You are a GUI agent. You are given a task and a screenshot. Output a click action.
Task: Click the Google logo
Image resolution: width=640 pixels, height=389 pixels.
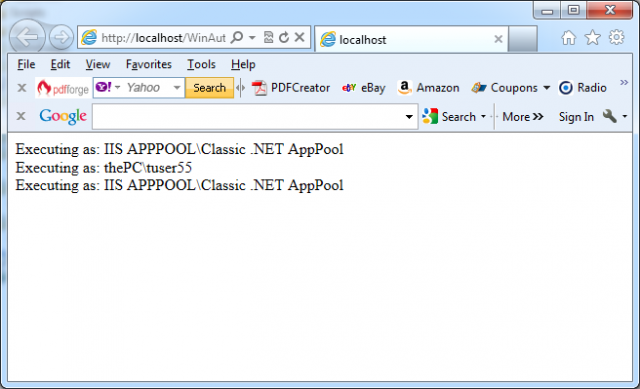tap(63, 116)
